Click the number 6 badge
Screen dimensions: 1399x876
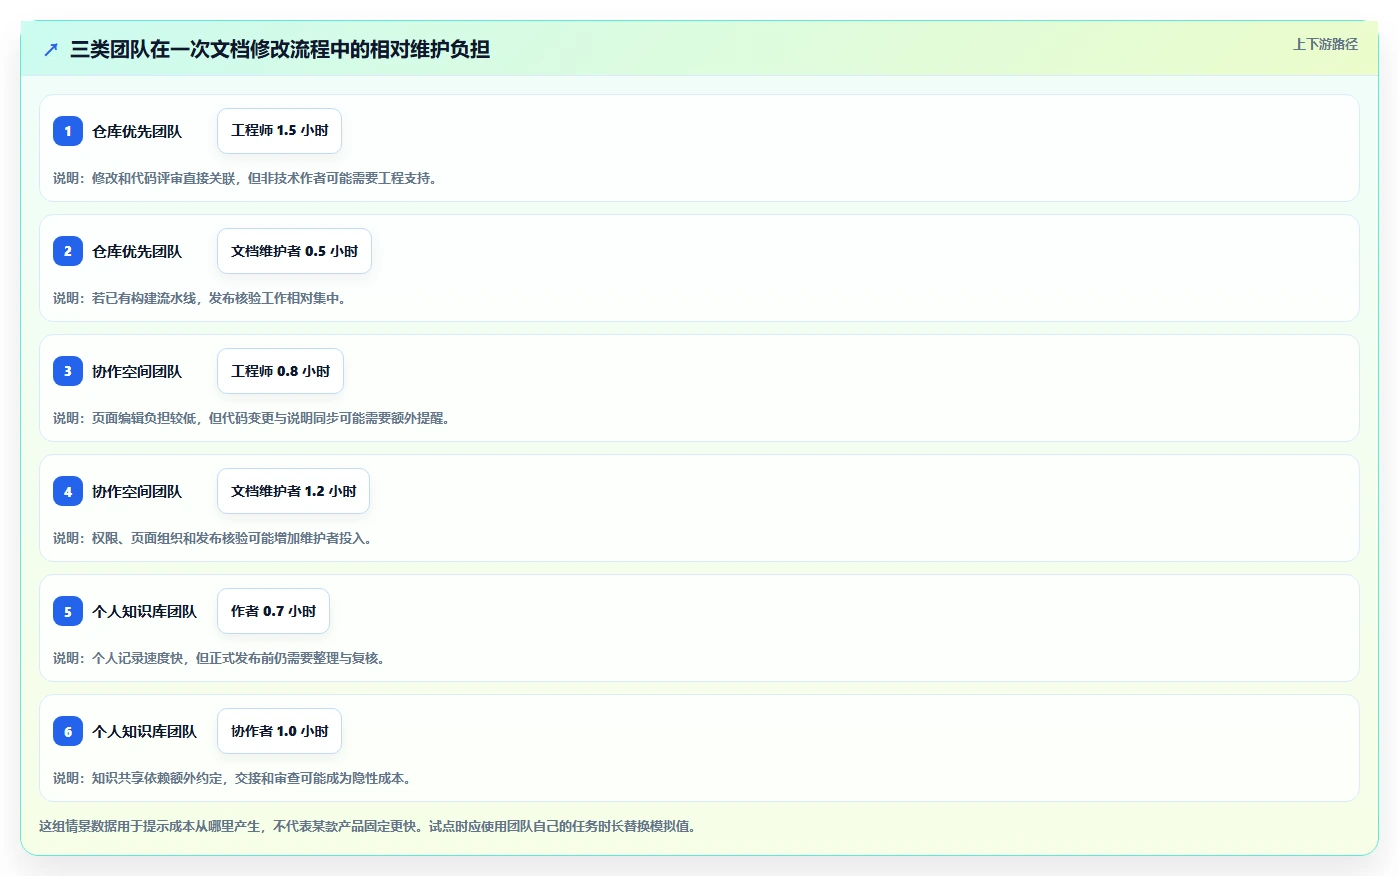coord(68,731)
